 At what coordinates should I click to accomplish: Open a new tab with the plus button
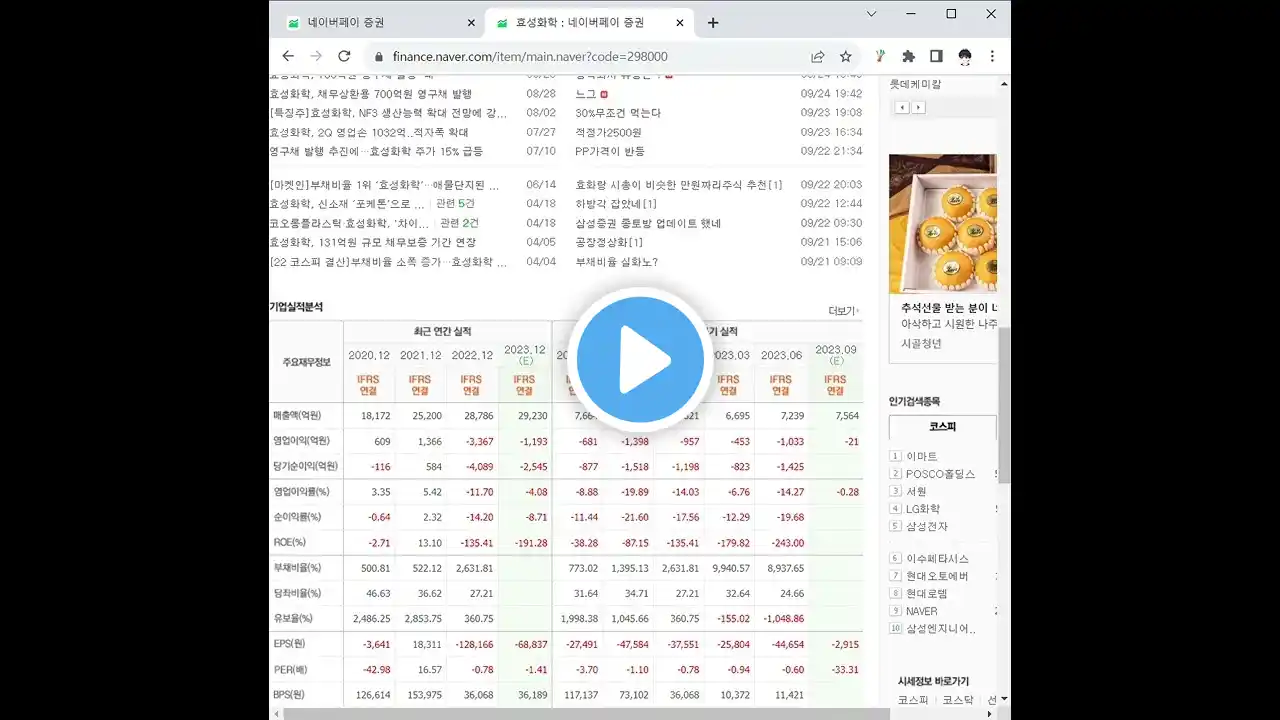[x=713, y=22]
